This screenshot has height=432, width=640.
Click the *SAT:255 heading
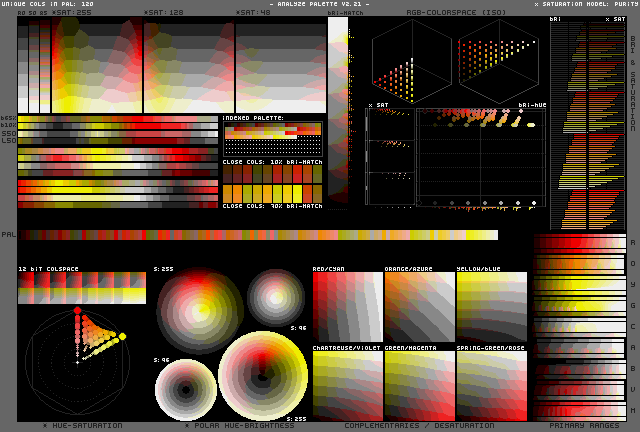tap(71, 13)
